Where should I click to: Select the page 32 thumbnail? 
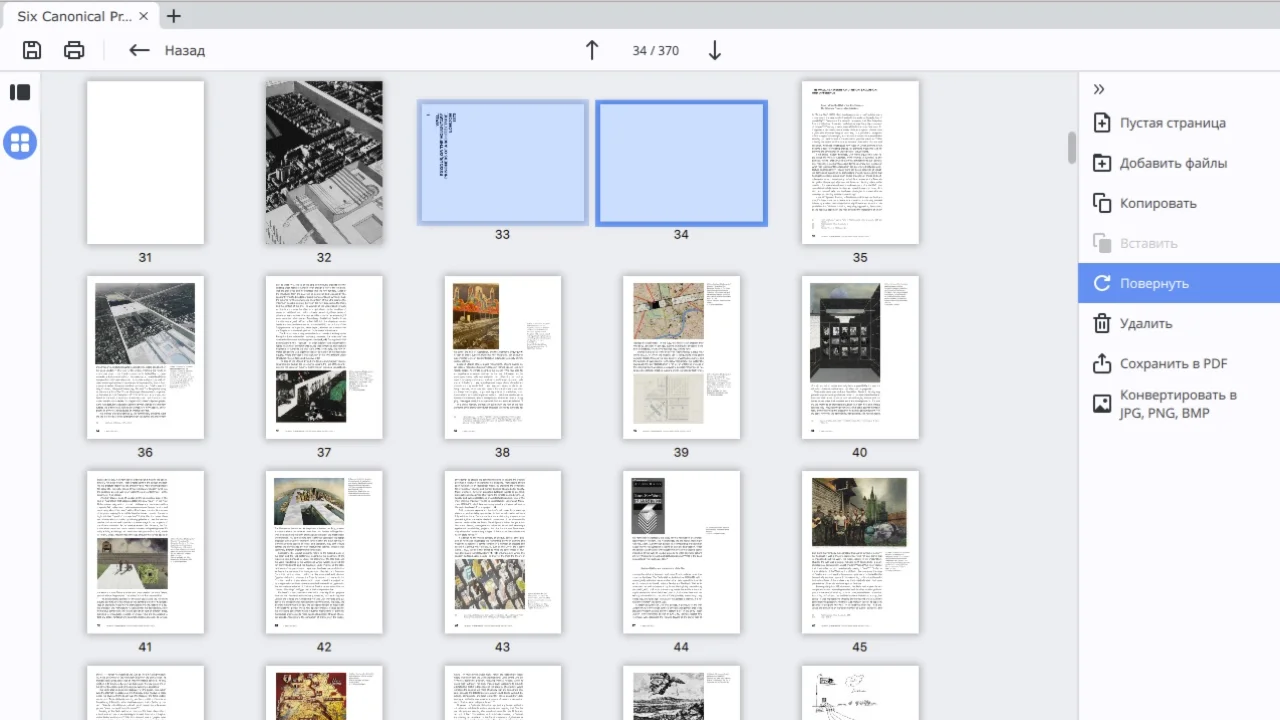324,162
